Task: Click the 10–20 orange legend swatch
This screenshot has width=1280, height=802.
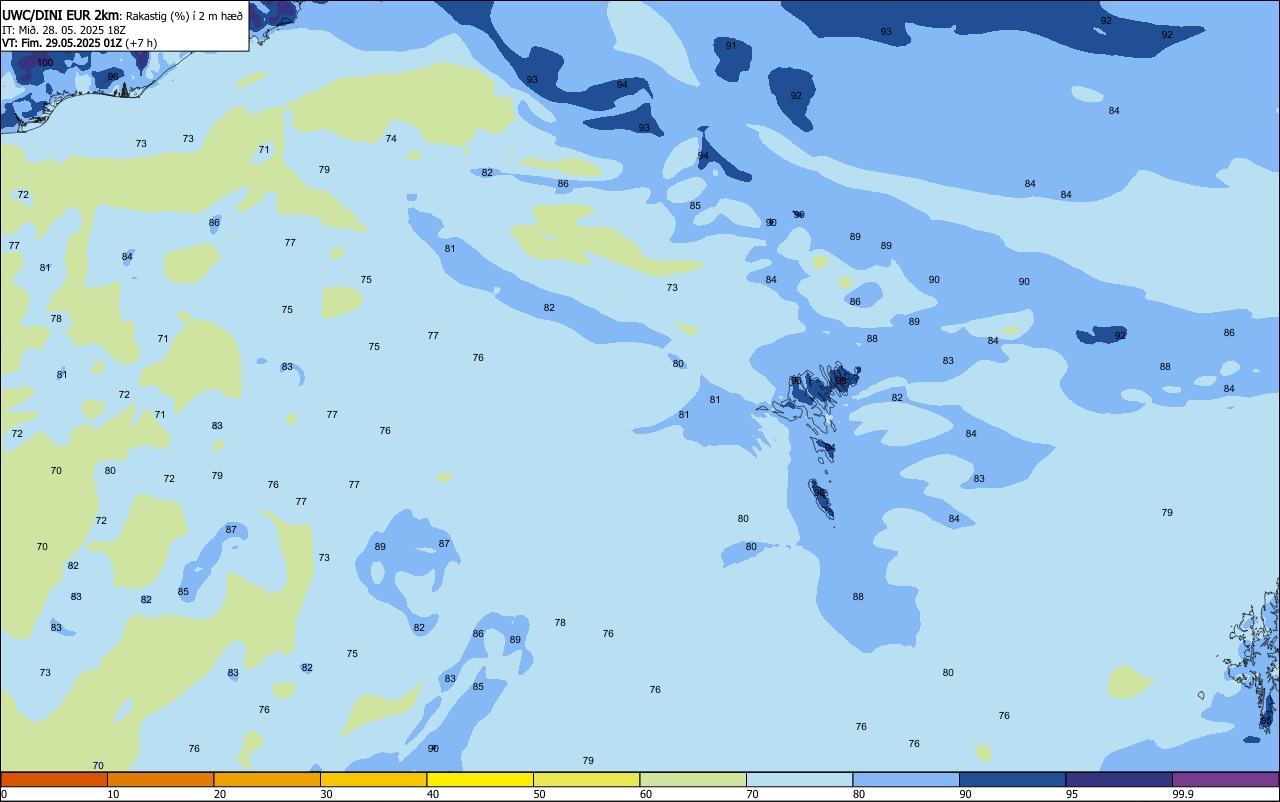Action: tap(160, 779)
